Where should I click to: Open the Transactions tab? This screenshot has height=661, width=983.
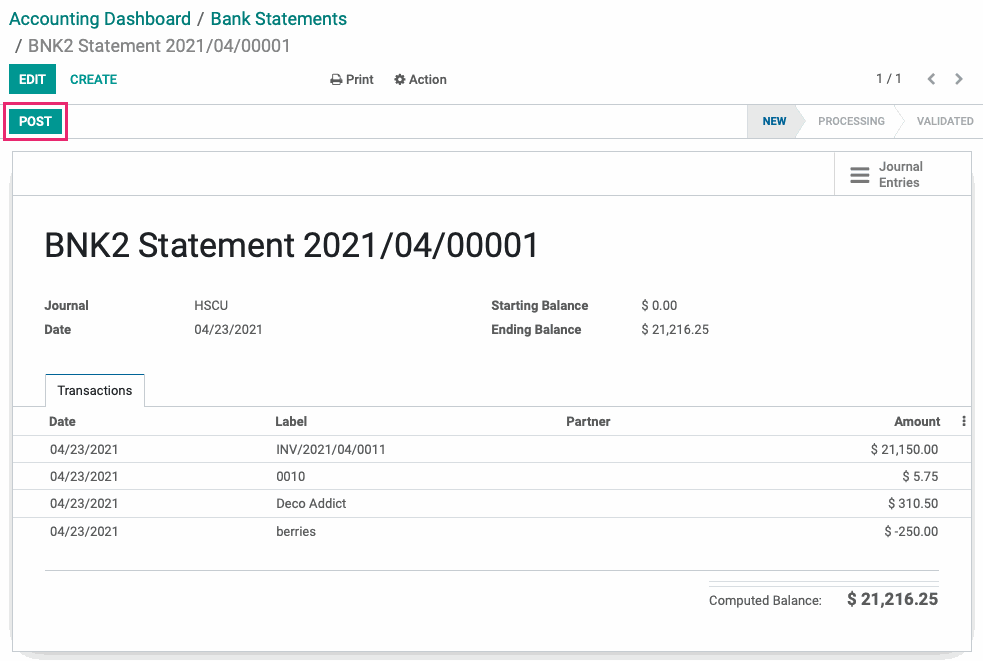(95, 391)
